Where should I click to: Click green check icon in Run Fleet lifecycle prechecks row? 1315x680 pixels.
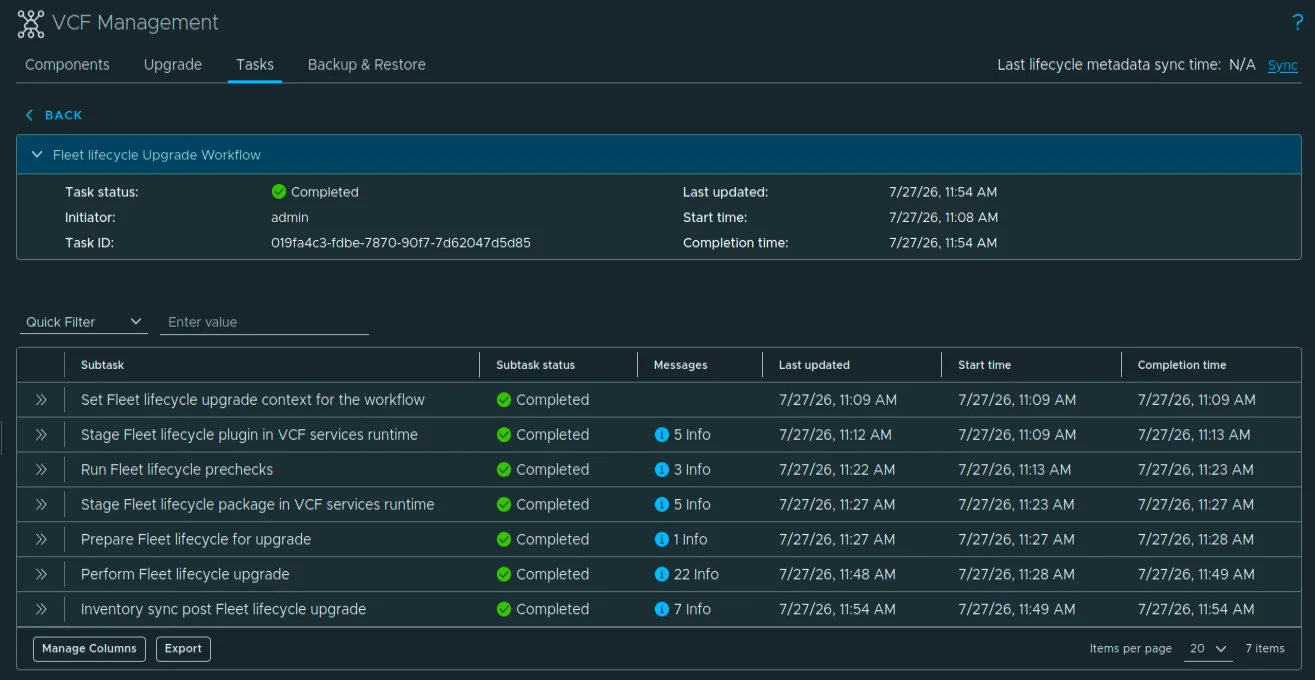point(504,470)
